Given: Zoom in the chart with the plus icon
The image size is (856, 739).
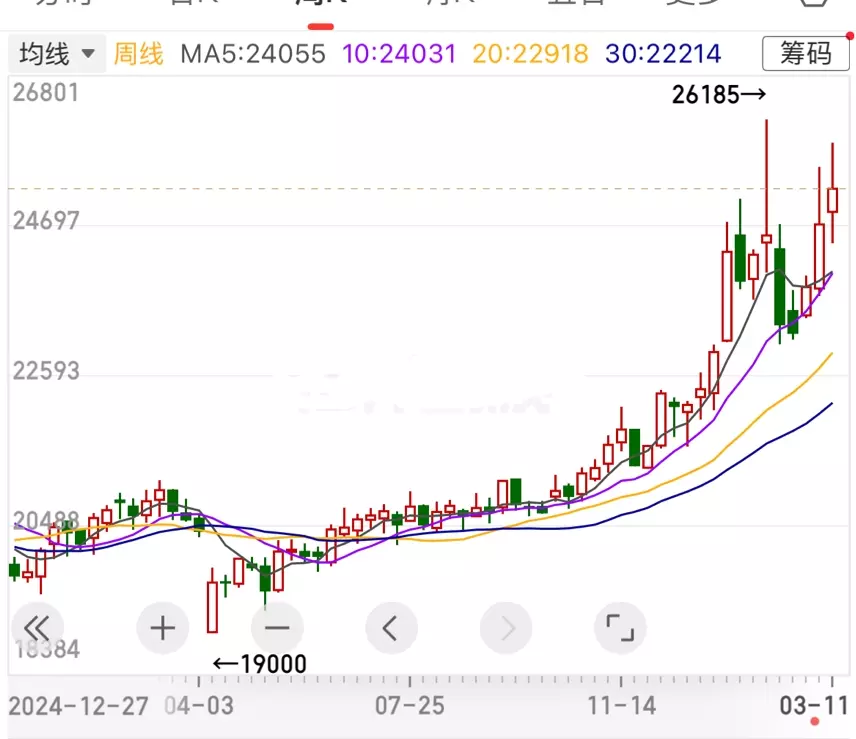Looking at the screenshot, I should pyautogui.click(x=162, y=628).
